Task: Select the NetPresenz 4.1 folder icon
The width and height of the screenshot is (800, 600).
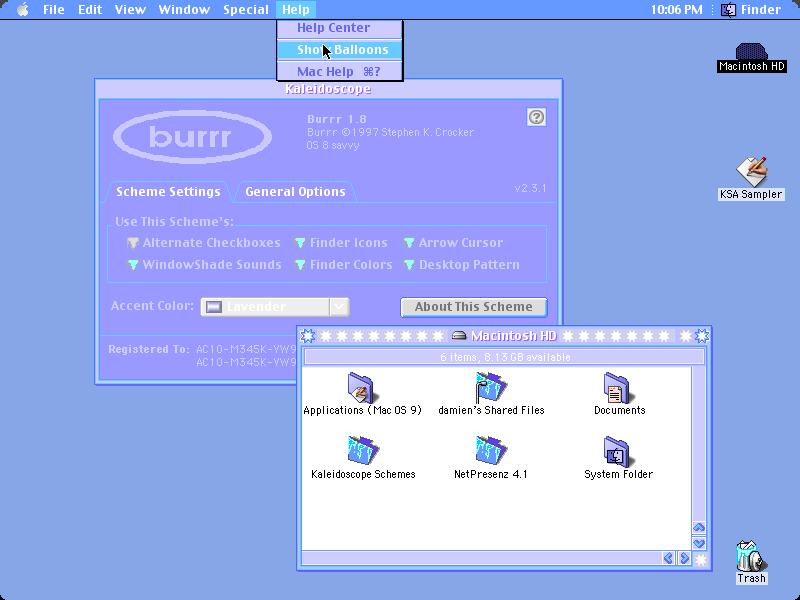Action: tap(490, 451)
